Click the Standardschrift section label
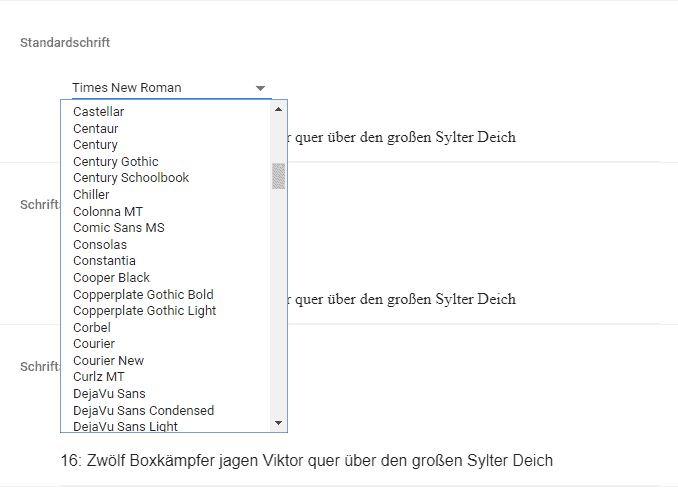This screenshot has width=678, height=488. point(65,42)
